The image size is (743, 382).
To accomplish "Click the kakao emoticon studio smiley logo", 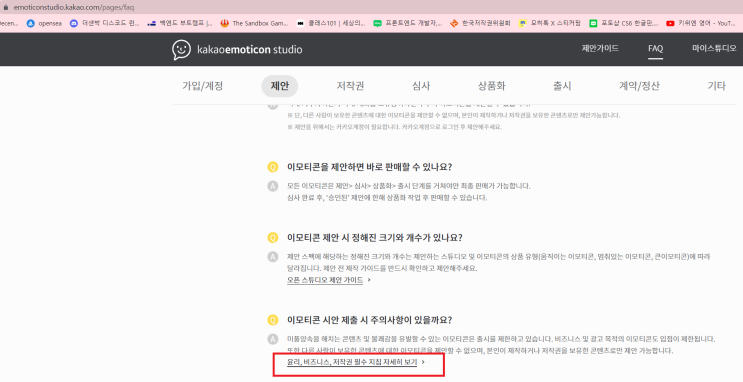I will pyautogui.click(x=181, y=50).
